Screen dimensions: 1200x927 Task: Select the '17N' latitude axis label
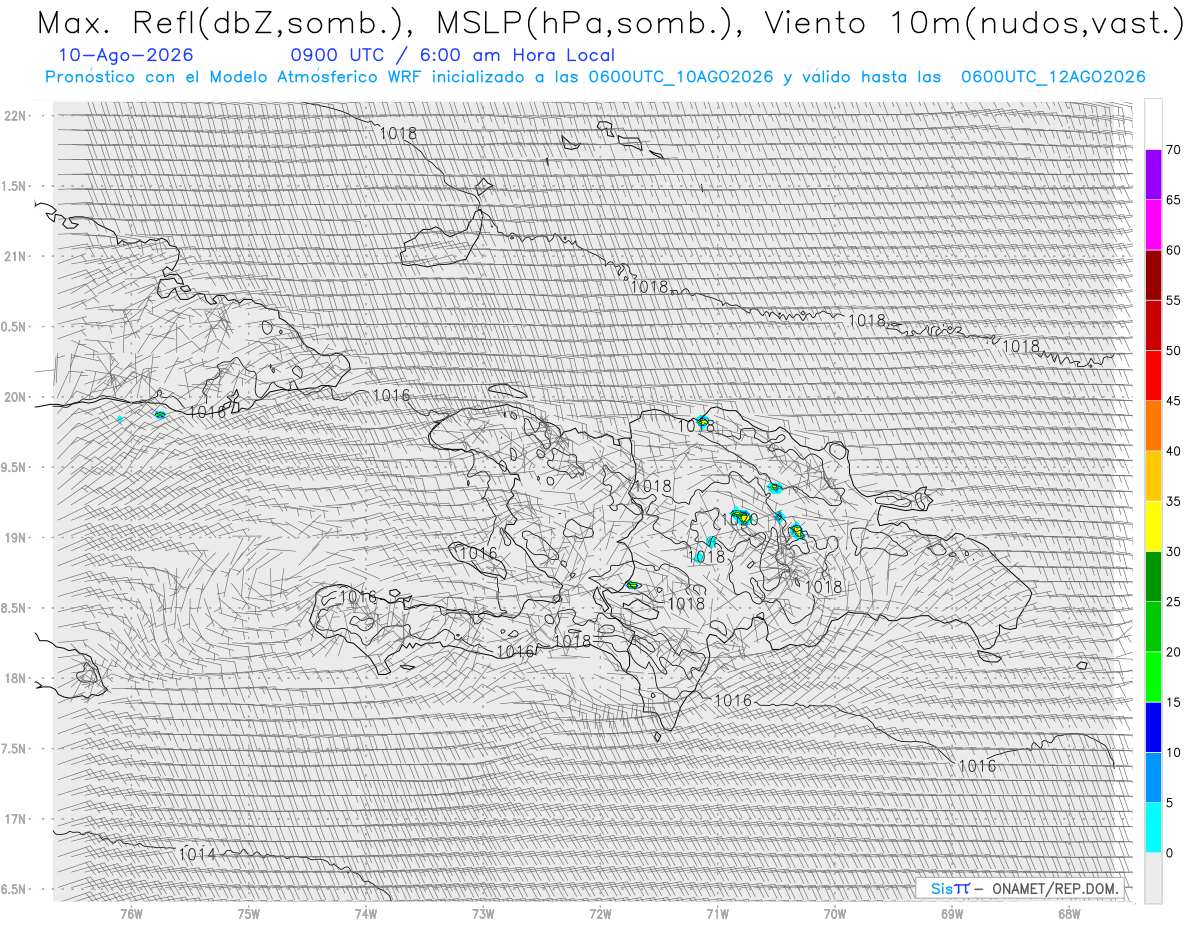(x=15, y=819)
